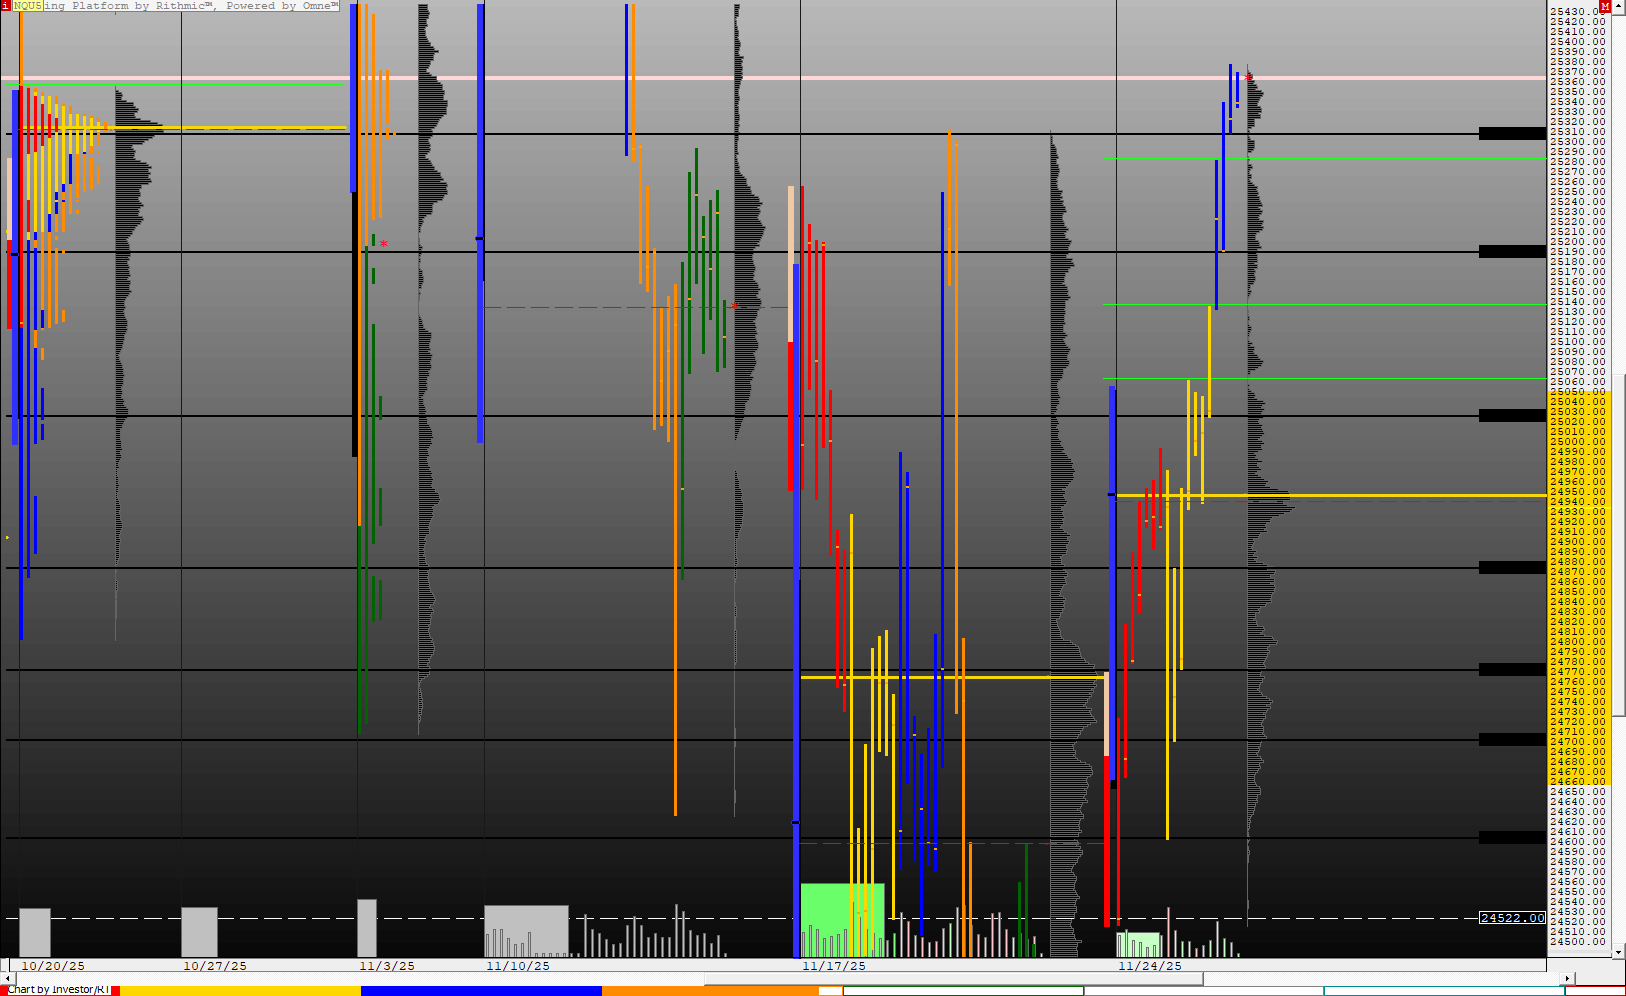1626x996 pixels.
Task: Click right arrow of the horizontal scrollbar
Action: coord(1567,979)
